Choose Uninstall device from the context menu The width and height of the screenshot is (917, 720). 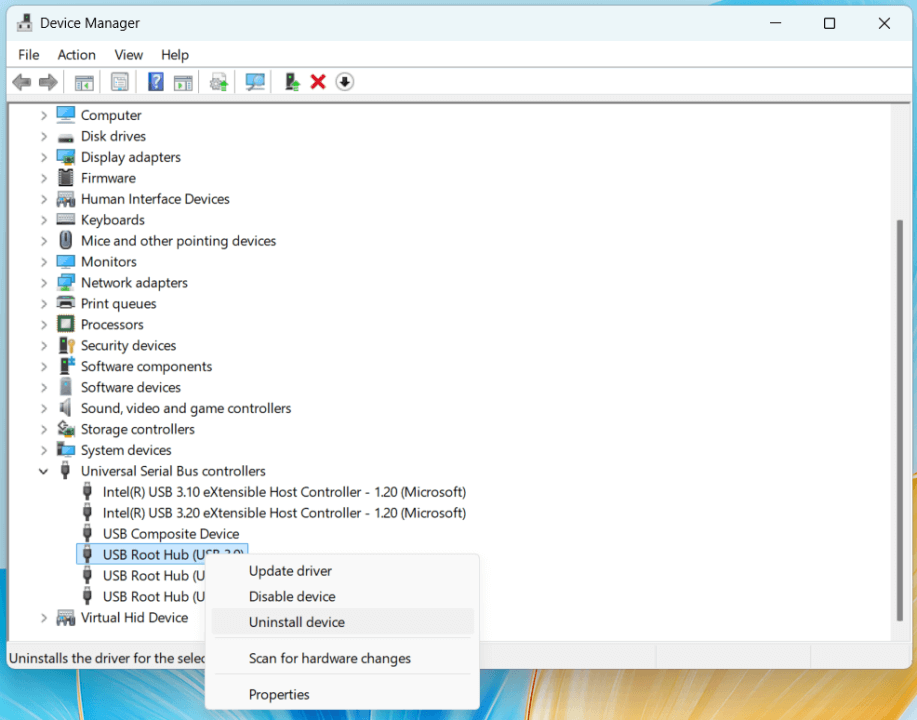(x=294, y=622)
